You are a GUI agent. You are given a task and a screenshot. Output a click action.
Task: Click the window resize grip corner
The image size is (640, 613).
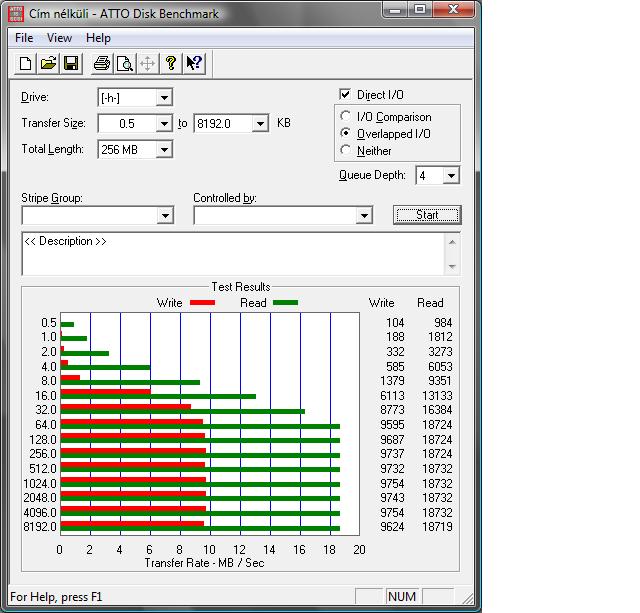click(468, 598)
